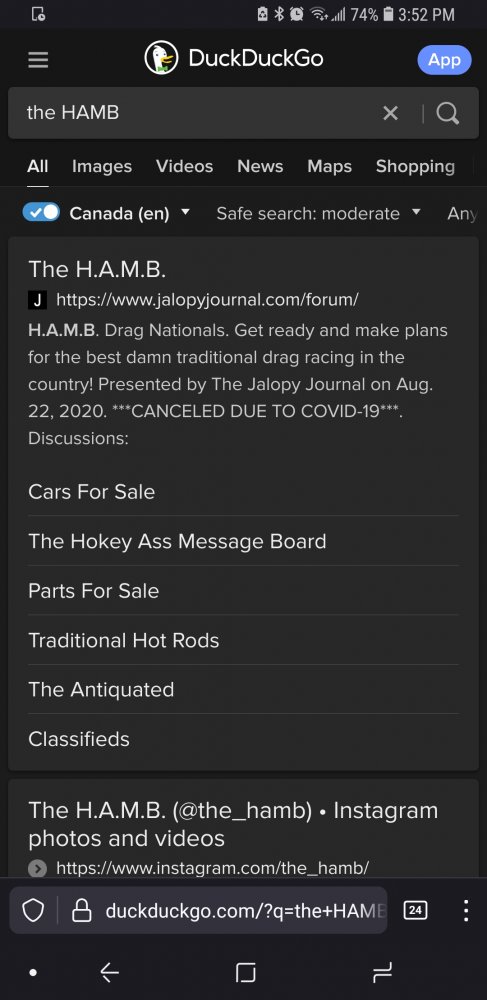Switch to the Videos tab
The width and height of the screenshot is (487, 1000).
coord(184,166)
